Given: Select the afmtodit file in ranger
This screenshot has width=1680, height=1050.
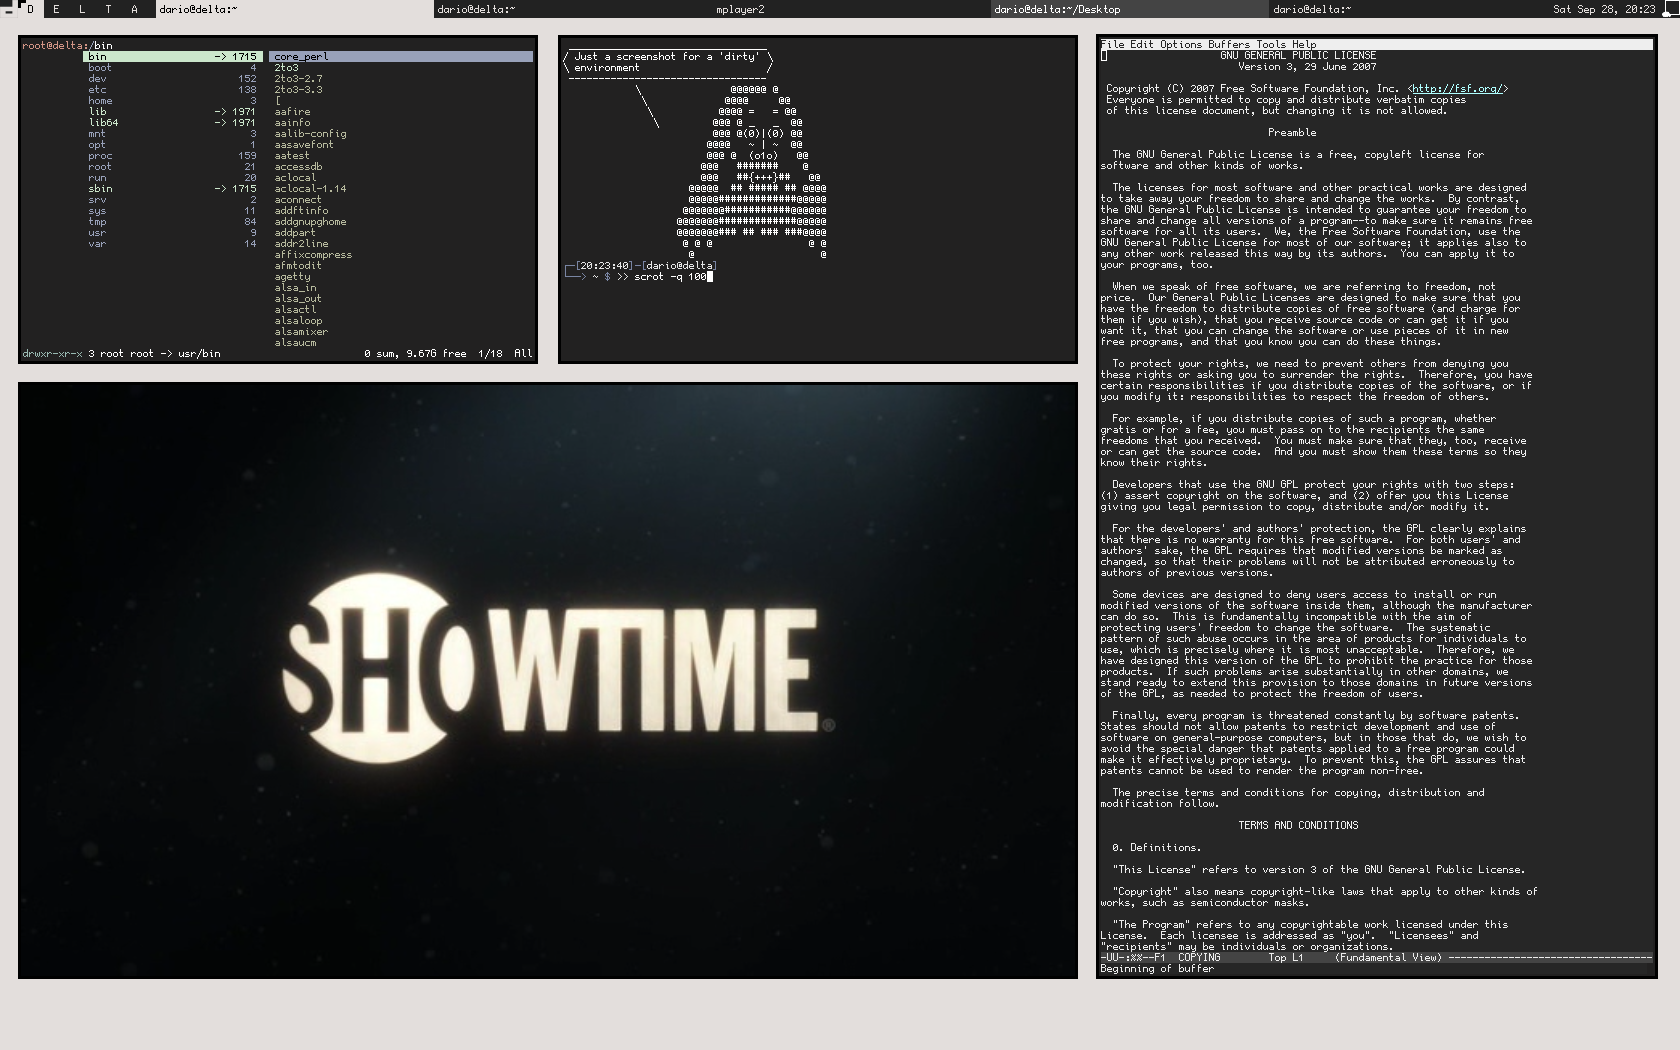Looking at the screenshot, I should tap(298, 266).
